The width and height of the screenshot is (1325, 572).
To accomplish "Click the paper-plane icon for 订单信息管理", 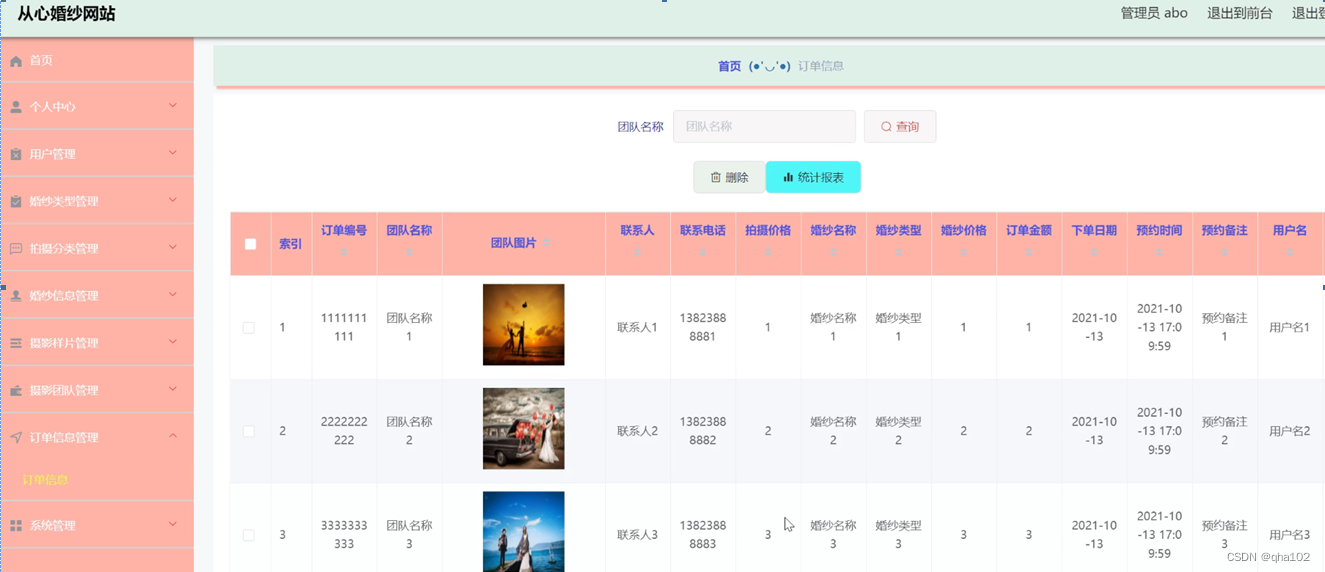I will click(16, 438).
